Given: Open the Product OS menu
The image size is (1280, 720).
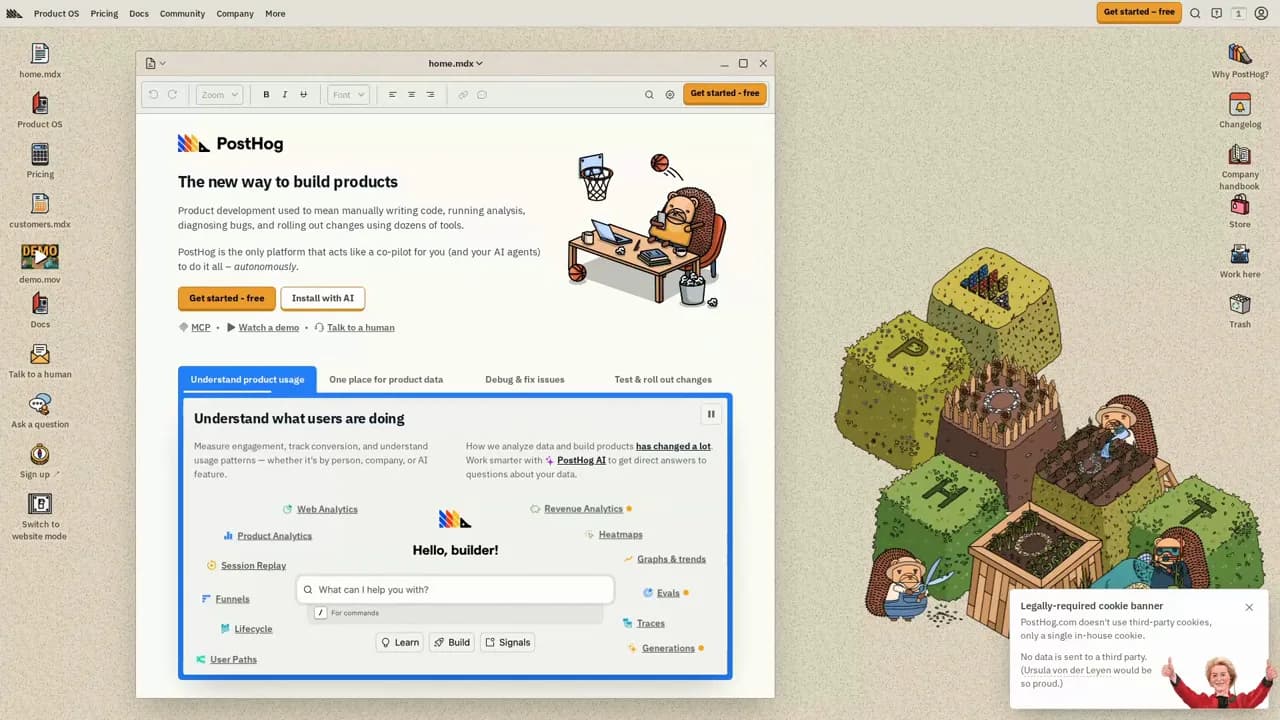Looking at the screenshot, I should point(56,14).
